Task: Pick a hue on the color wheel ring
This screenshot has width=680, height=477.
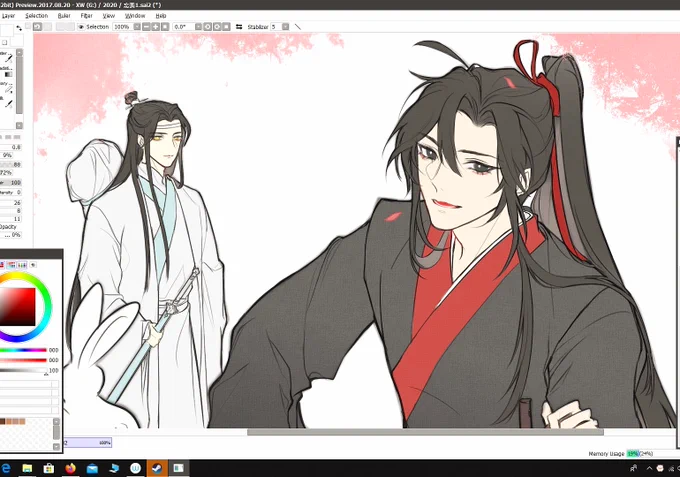Action: [x=47, y=307]
